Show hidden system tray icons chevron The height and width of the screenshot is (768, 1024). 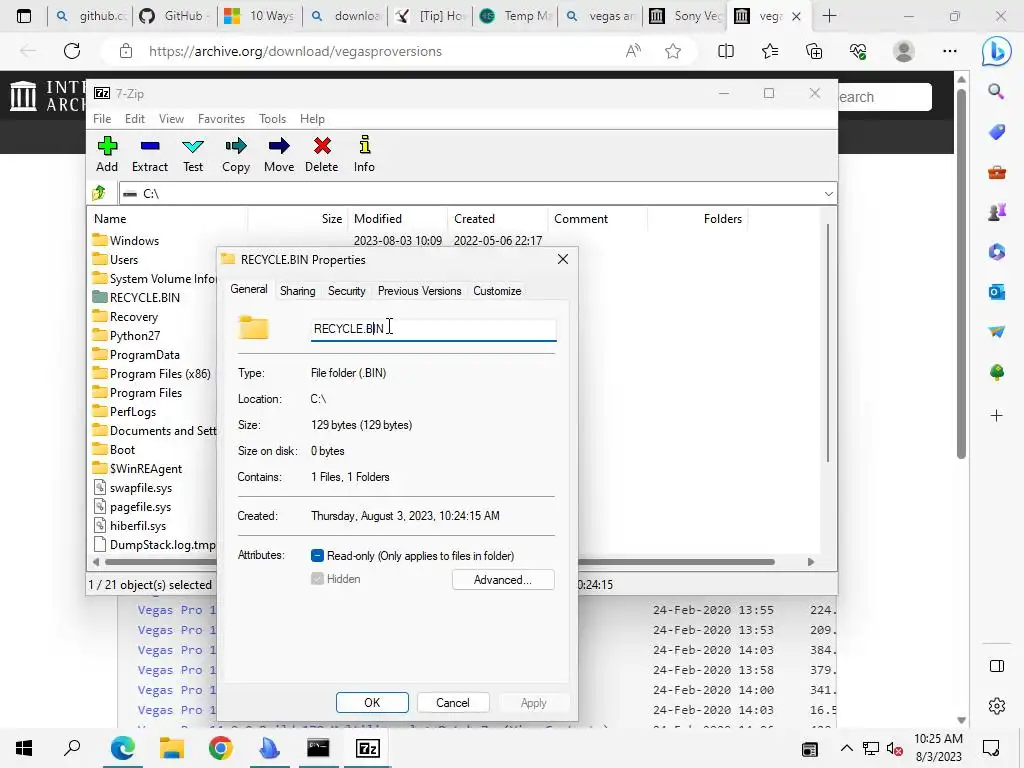point(846,748)
